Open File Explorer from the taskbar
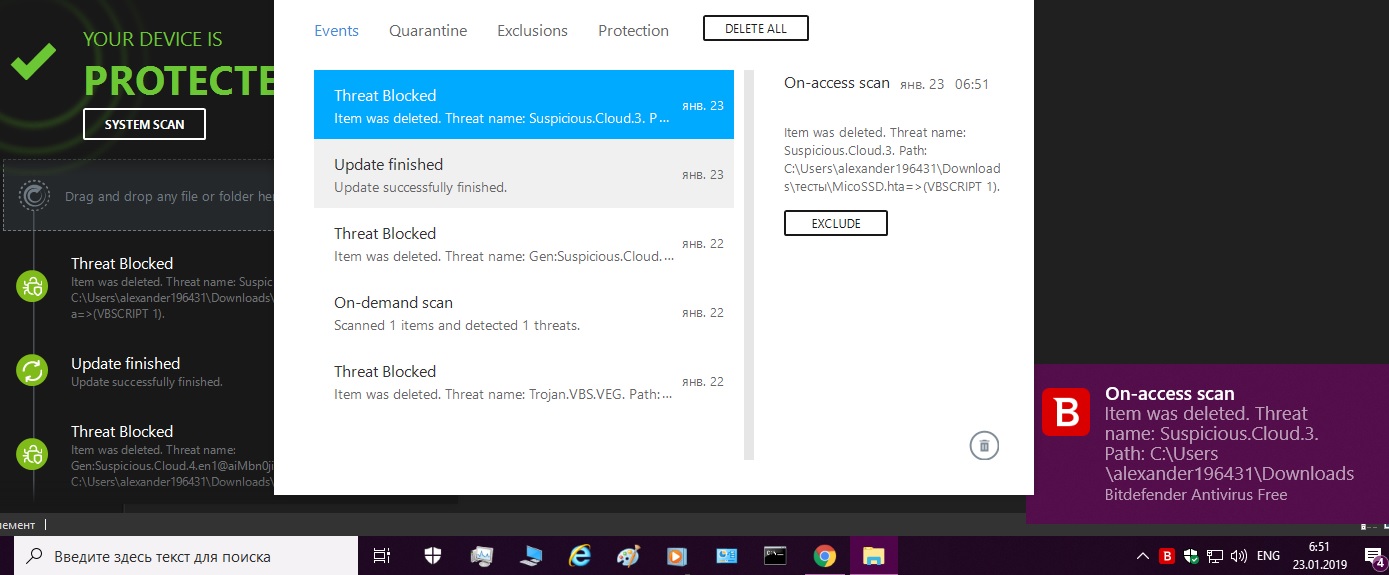Screen dimensions: 1389x575 (874, 556)
